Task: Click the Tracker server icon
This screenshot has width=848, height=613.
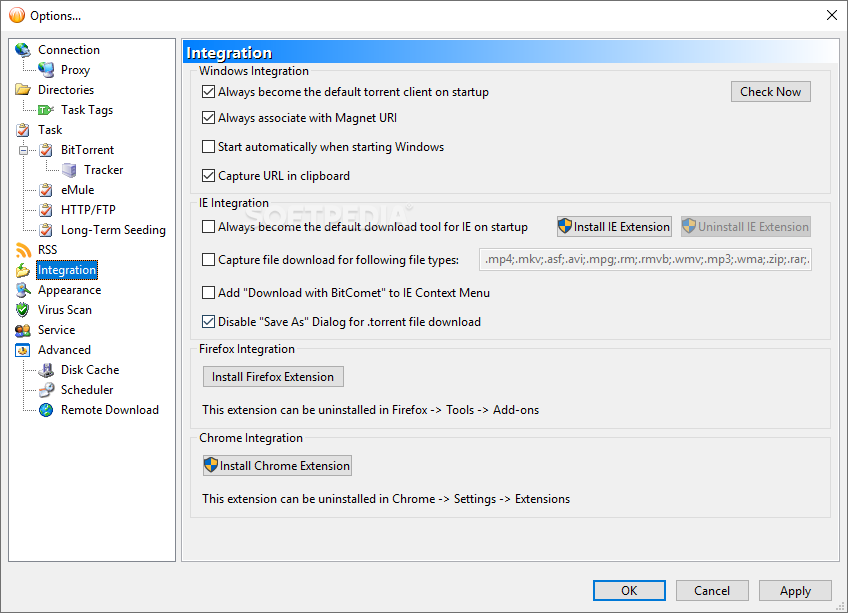Action: coord(69,170)
